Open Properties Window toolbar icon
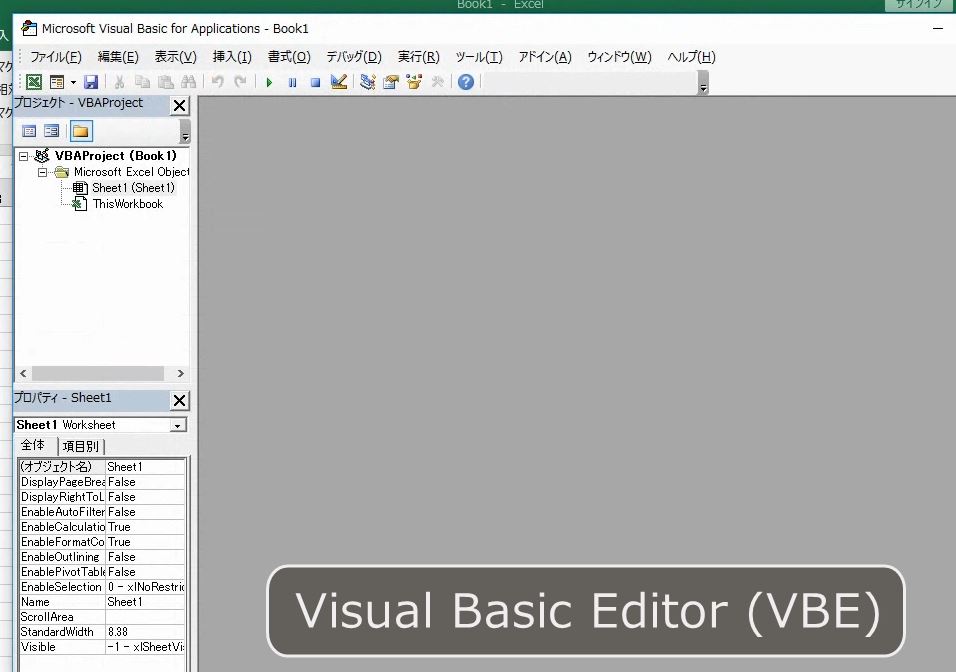 click(x=391, y=82)
